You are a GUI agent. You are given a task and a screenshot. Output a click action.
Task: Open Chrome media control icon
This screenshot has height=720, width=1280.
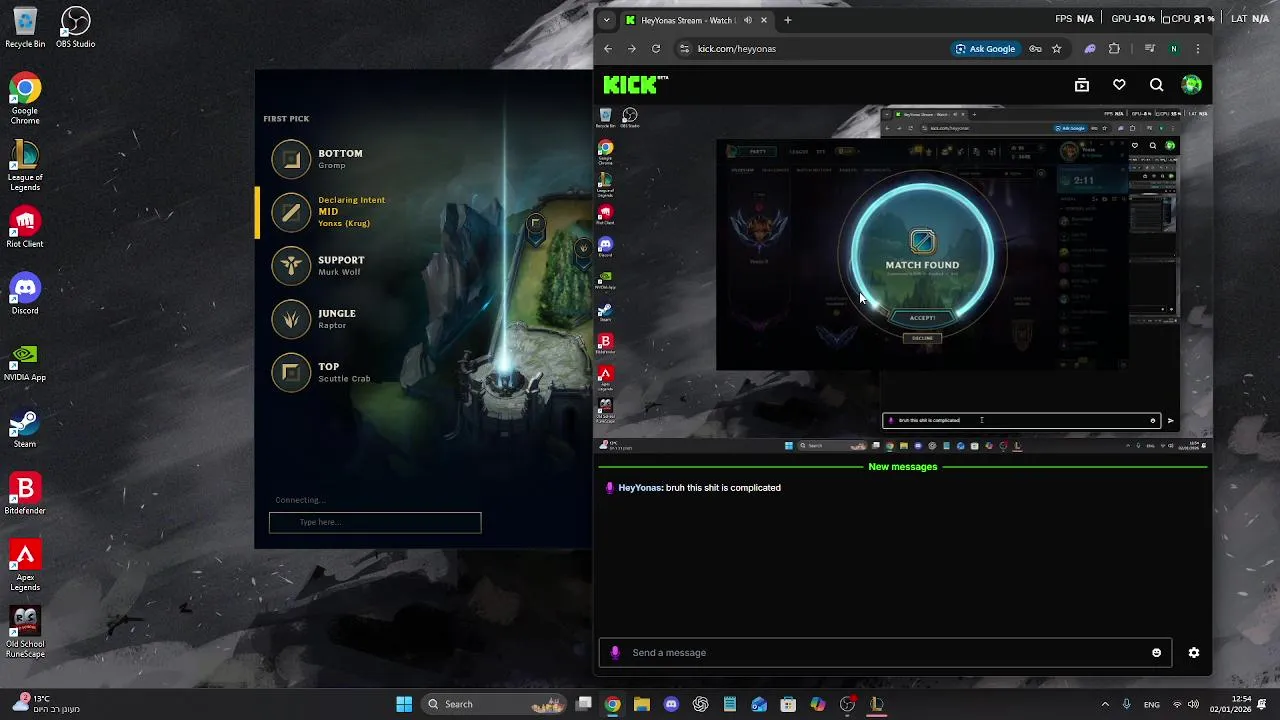[1149, 48]
